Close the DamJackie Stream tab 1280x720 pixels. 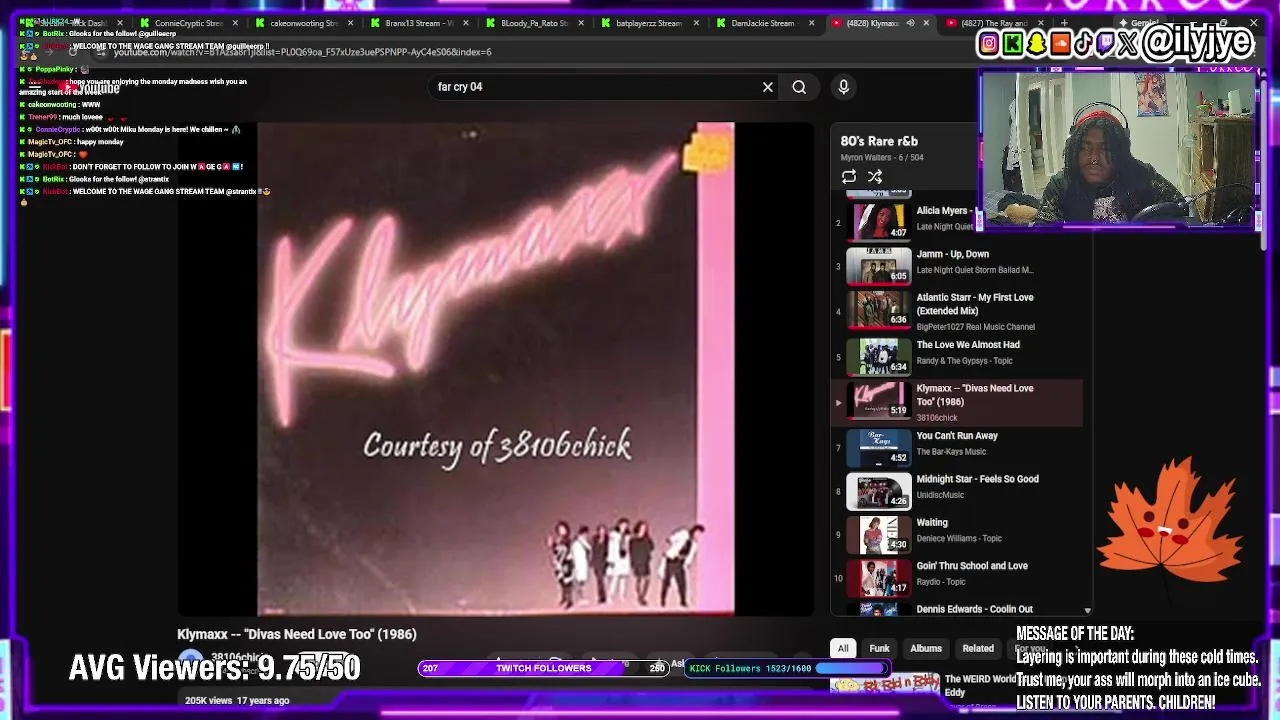pyautogui.click(x=810, y=23)
